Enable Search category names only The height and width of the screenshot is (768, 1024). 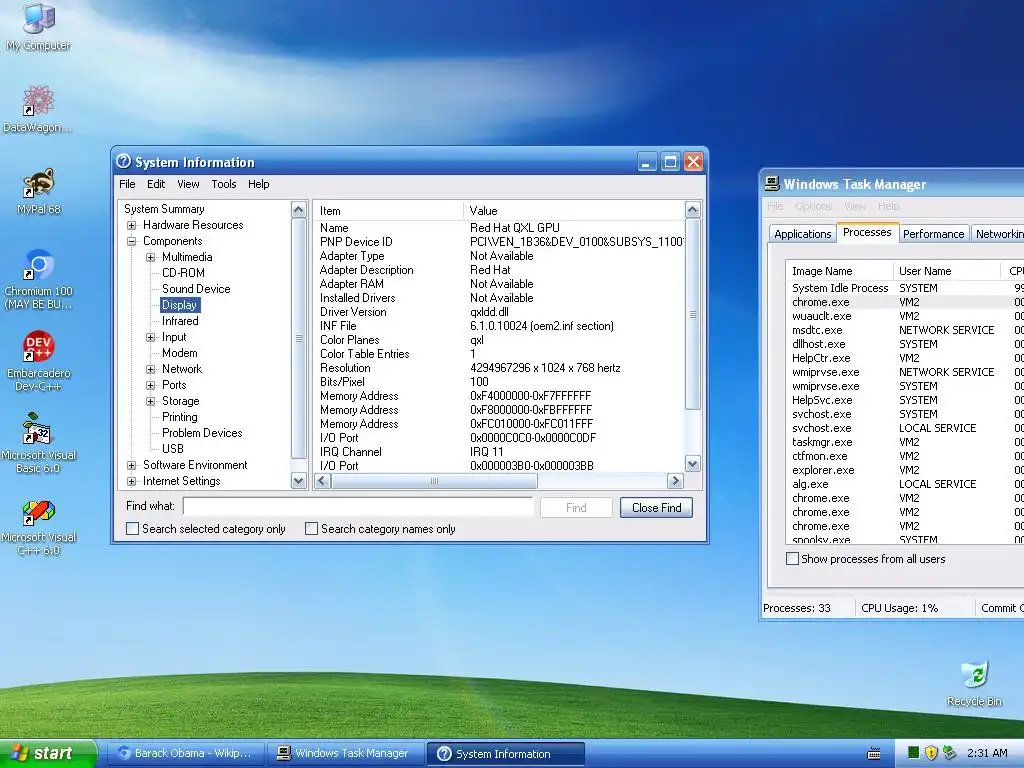pos(312,528)
